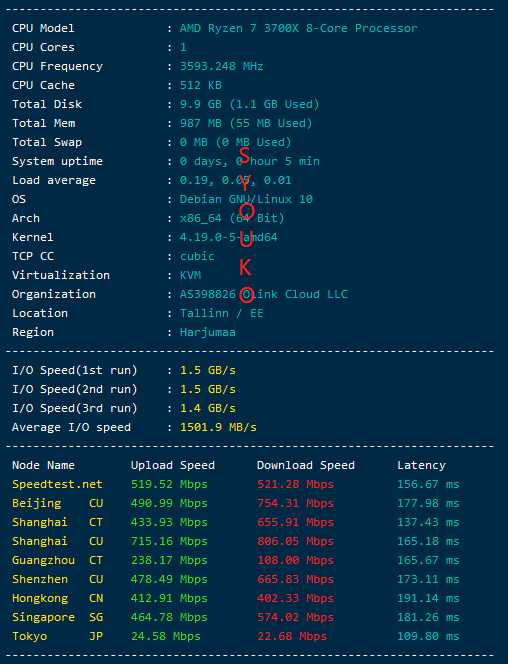Select the 3593.248 MHz frequency value
The width and height of the screenshot is (508, 664).
(221, 66)
